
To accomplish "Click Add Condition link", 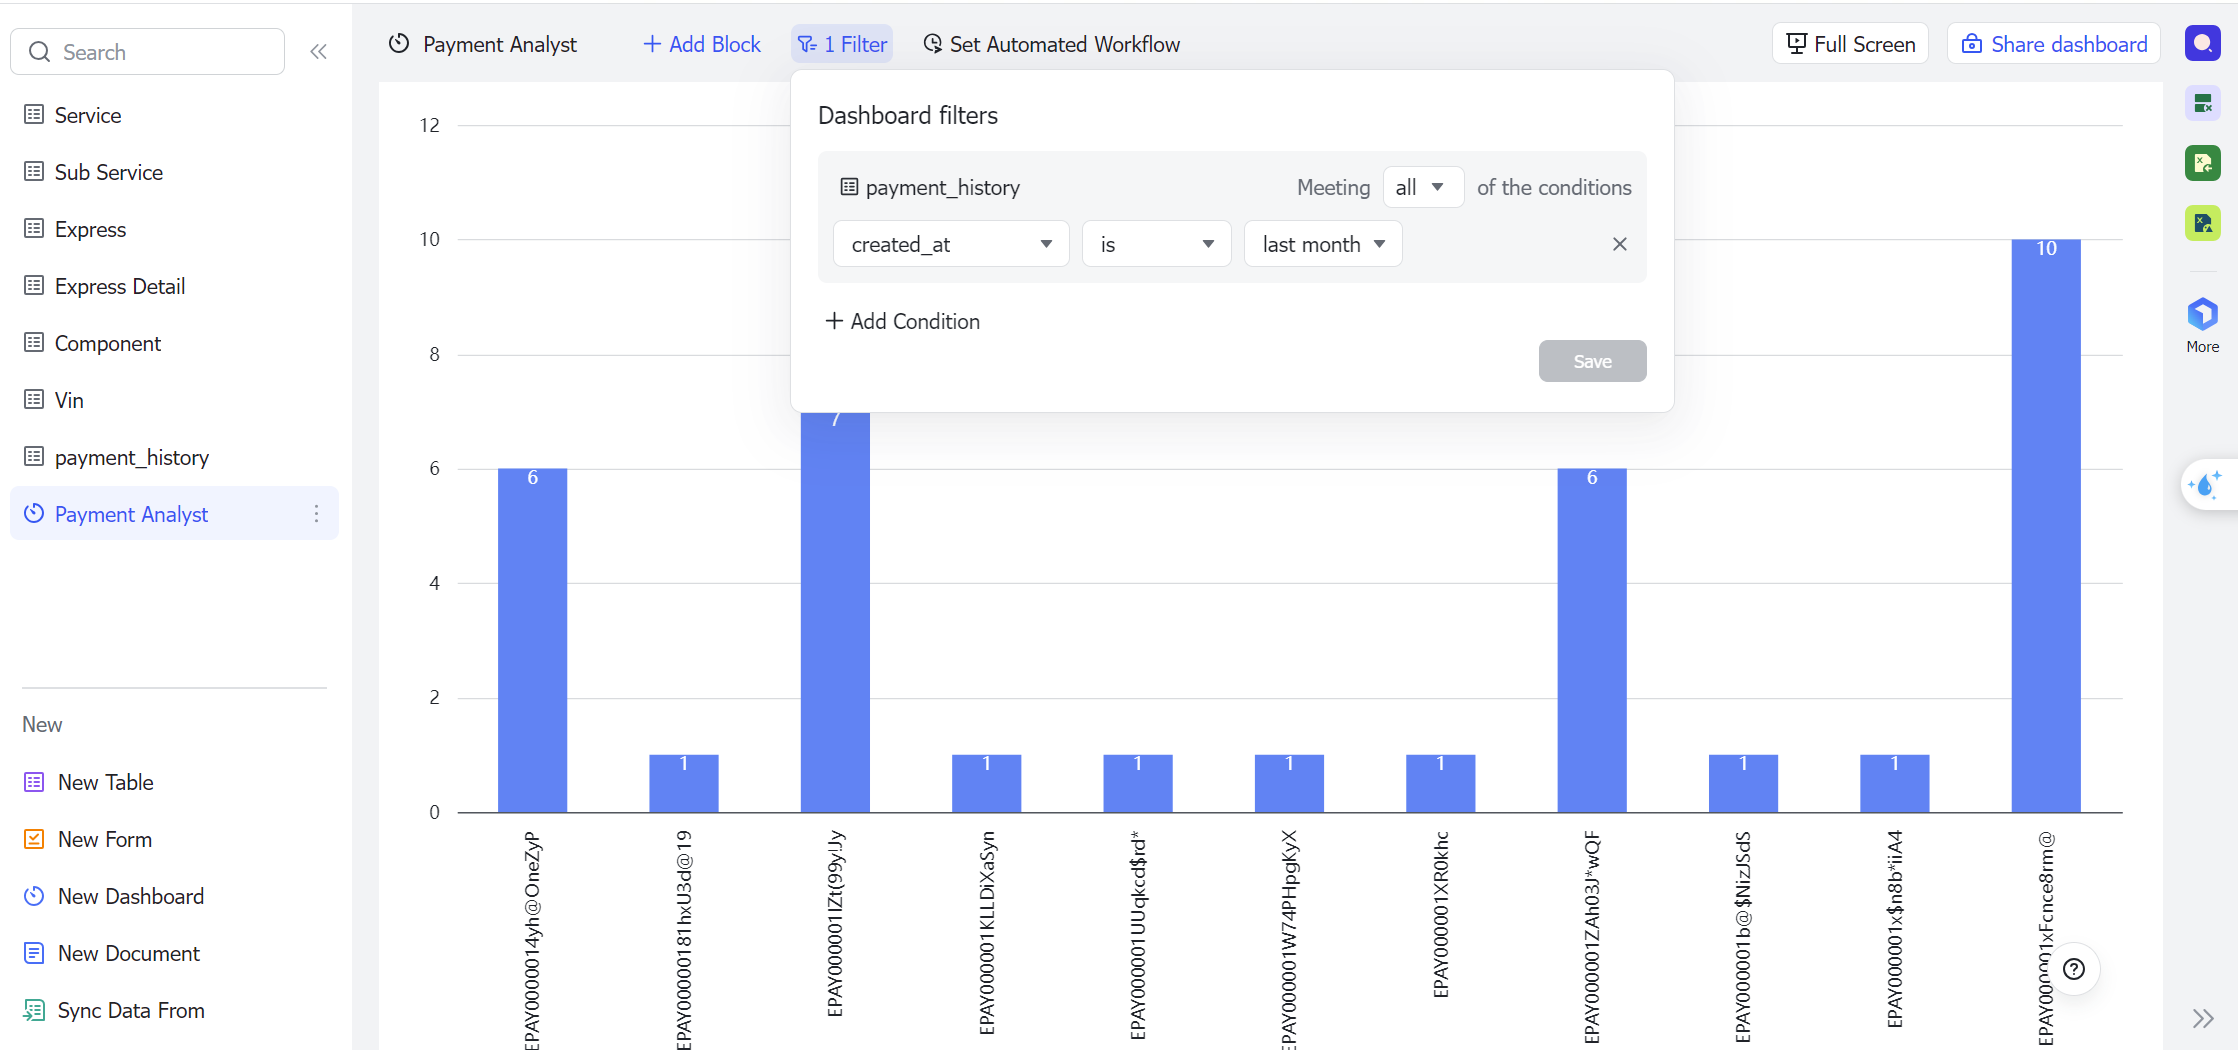I will point(902,321).
